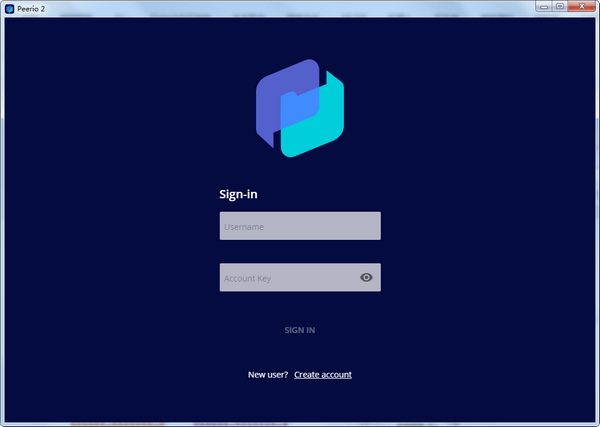
Task: Open the Create account link
Action: point(323,375)
